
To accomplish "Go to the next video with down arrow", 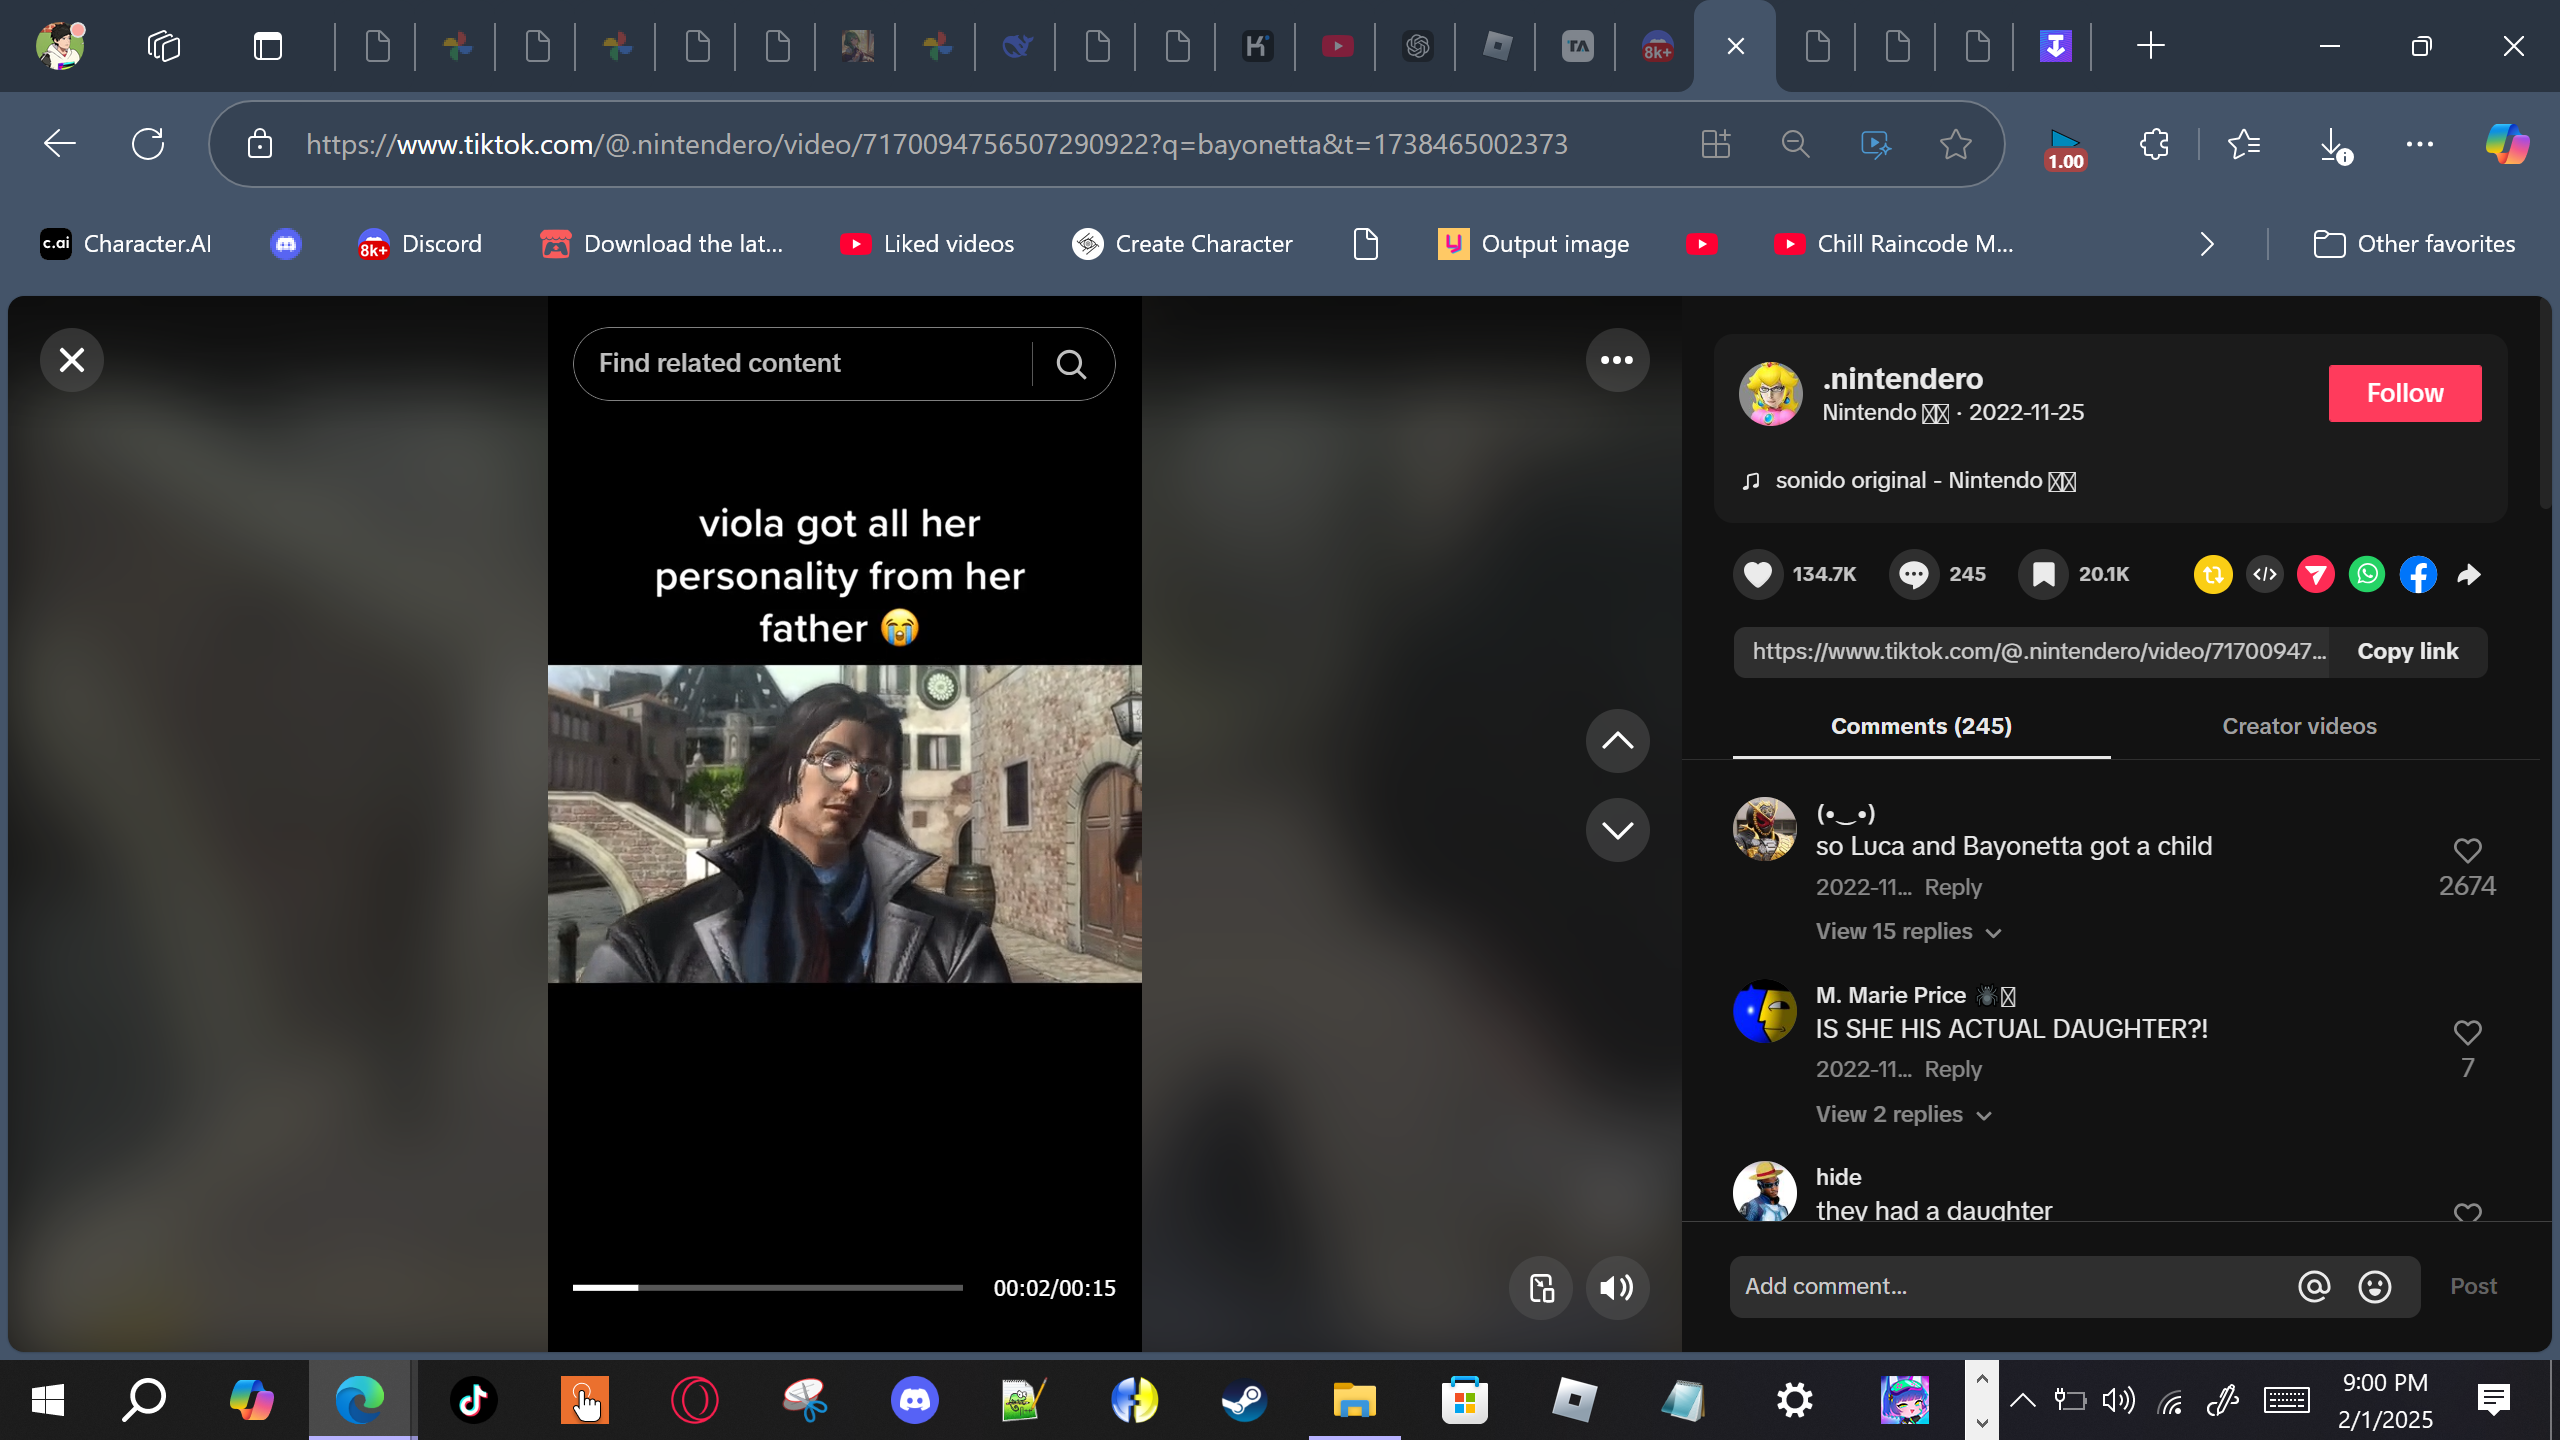I will coord(1616,829).
